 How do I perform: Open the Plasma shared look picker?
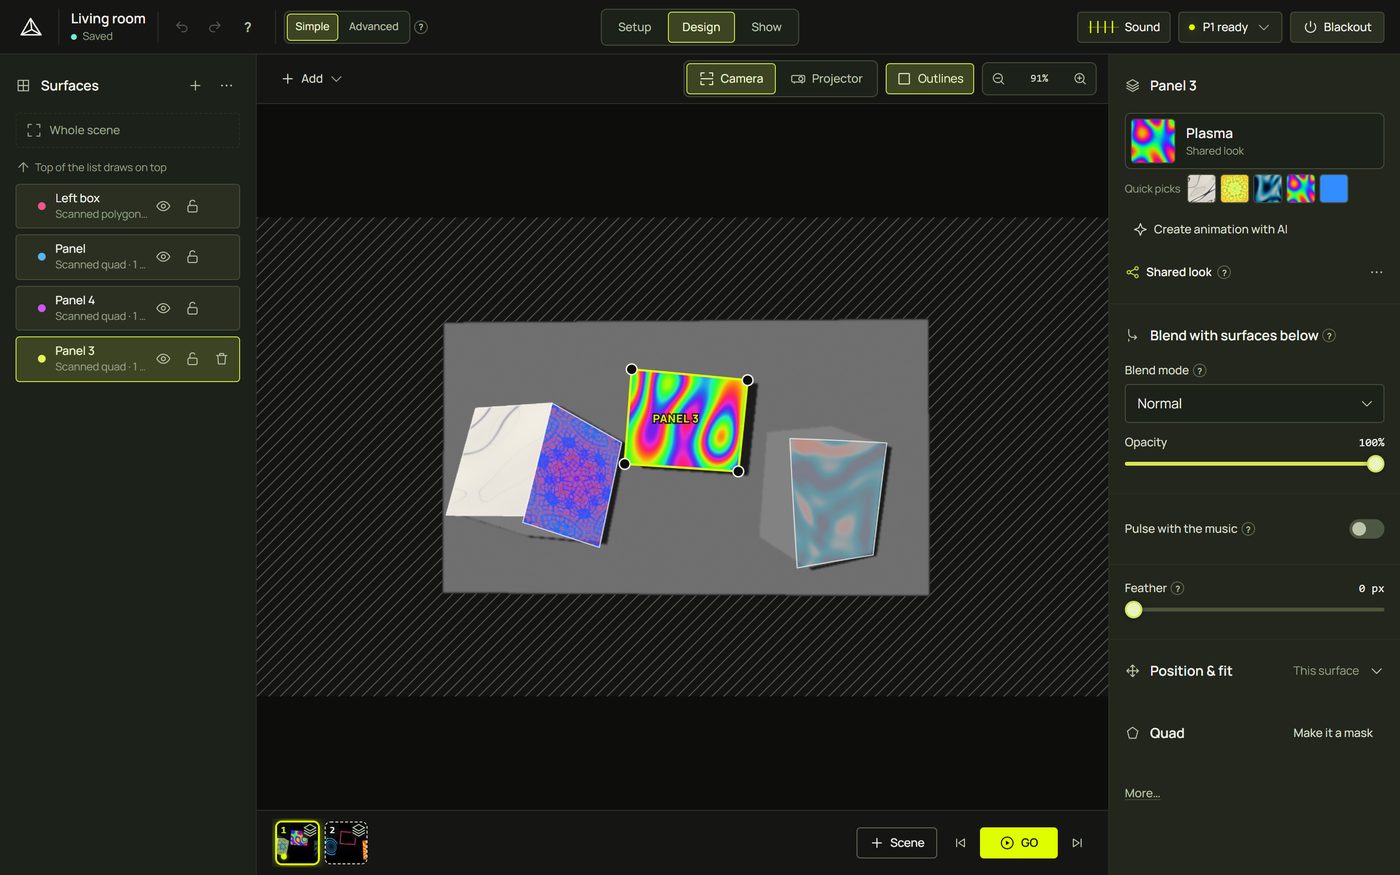click(x=1254, y=141)
